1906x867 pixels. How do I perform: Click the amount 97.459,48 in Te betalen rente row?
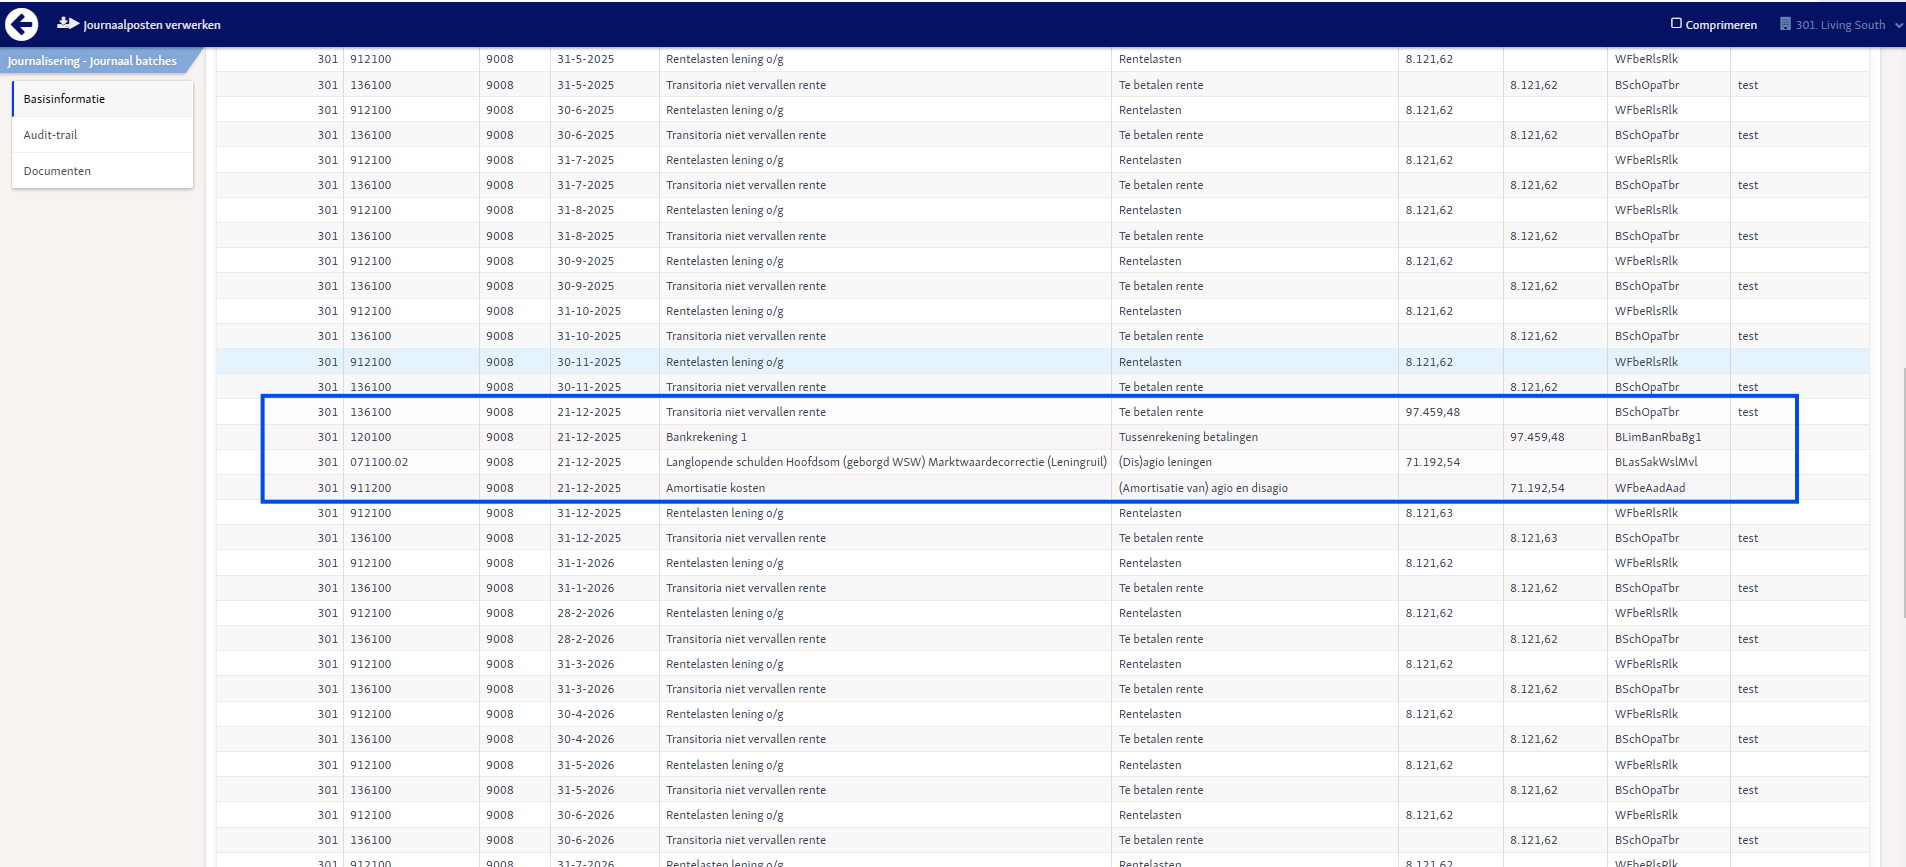(x=1432, y=412)
